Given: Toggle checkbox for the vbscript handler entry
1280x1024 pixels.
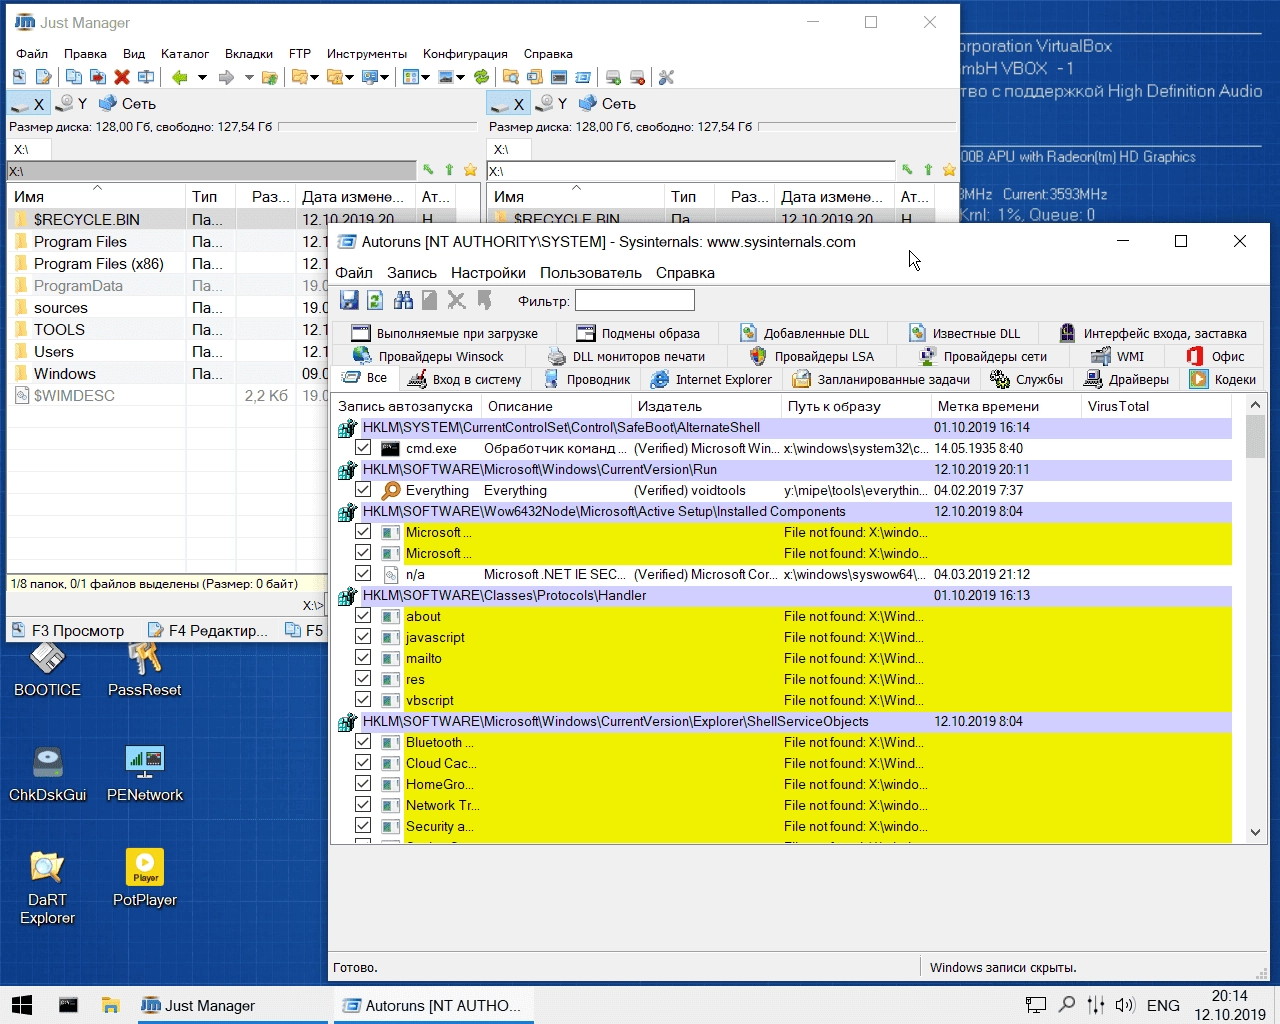Looking at the screenshot, I should pos(363,700).
